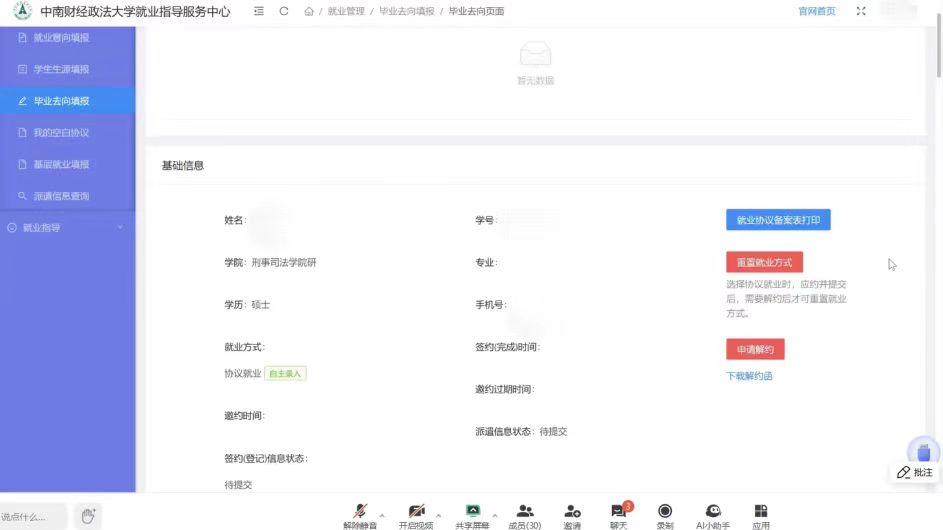Start 录制 recording
The width and height of the screenshot is (943, 530).
click(x=665, y=516)
